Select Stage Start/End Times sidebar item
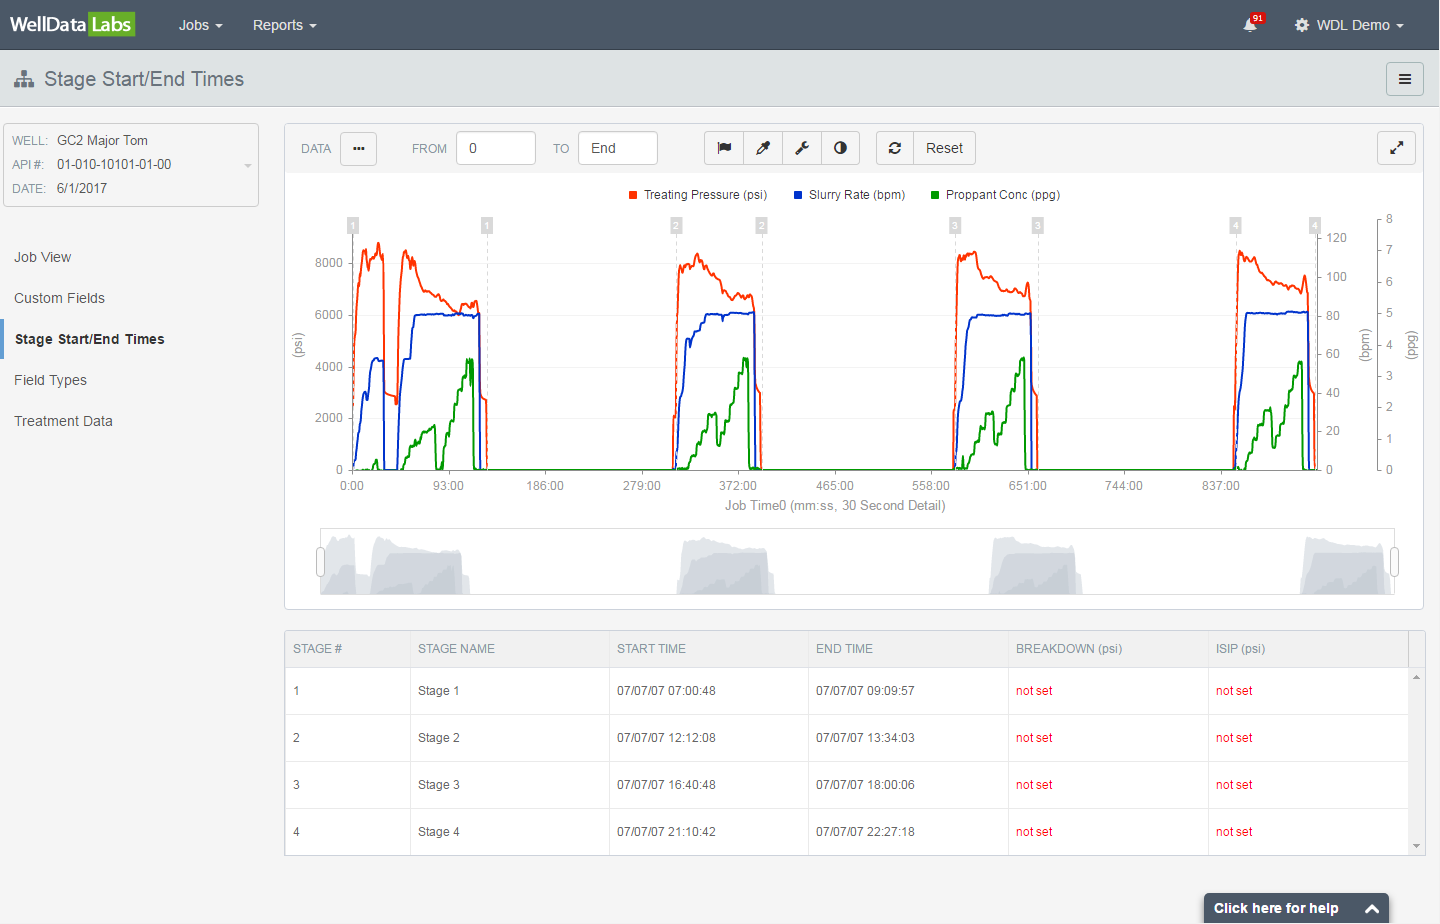1440x924 pixels. coord(89,339)
